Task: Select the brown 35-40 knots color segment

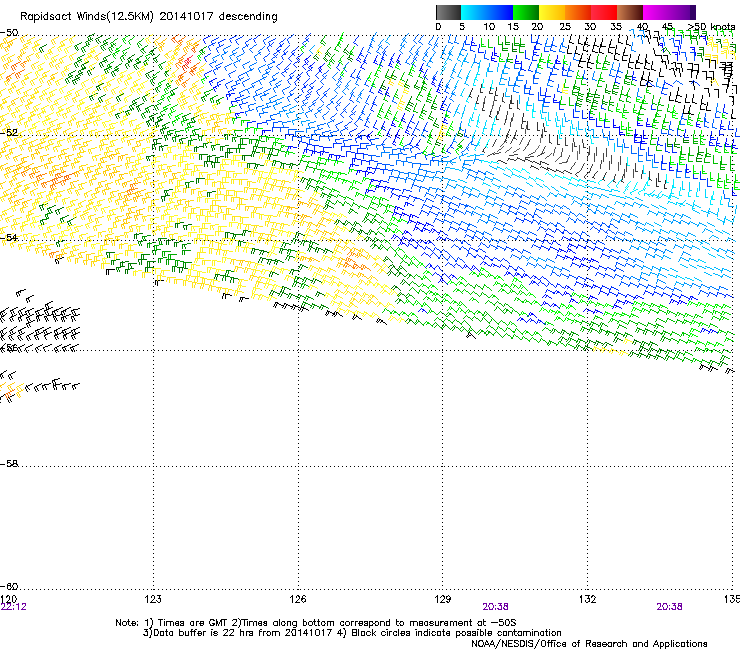Action: (x=630, y=12)
